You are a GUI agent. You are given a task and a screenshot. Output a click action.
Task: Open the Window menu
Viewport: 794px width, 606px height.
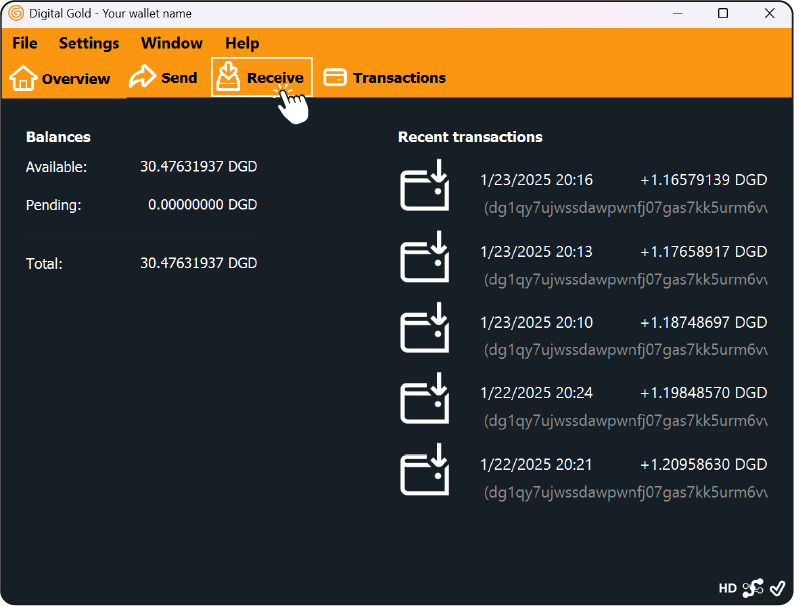(x=171, y=43)
